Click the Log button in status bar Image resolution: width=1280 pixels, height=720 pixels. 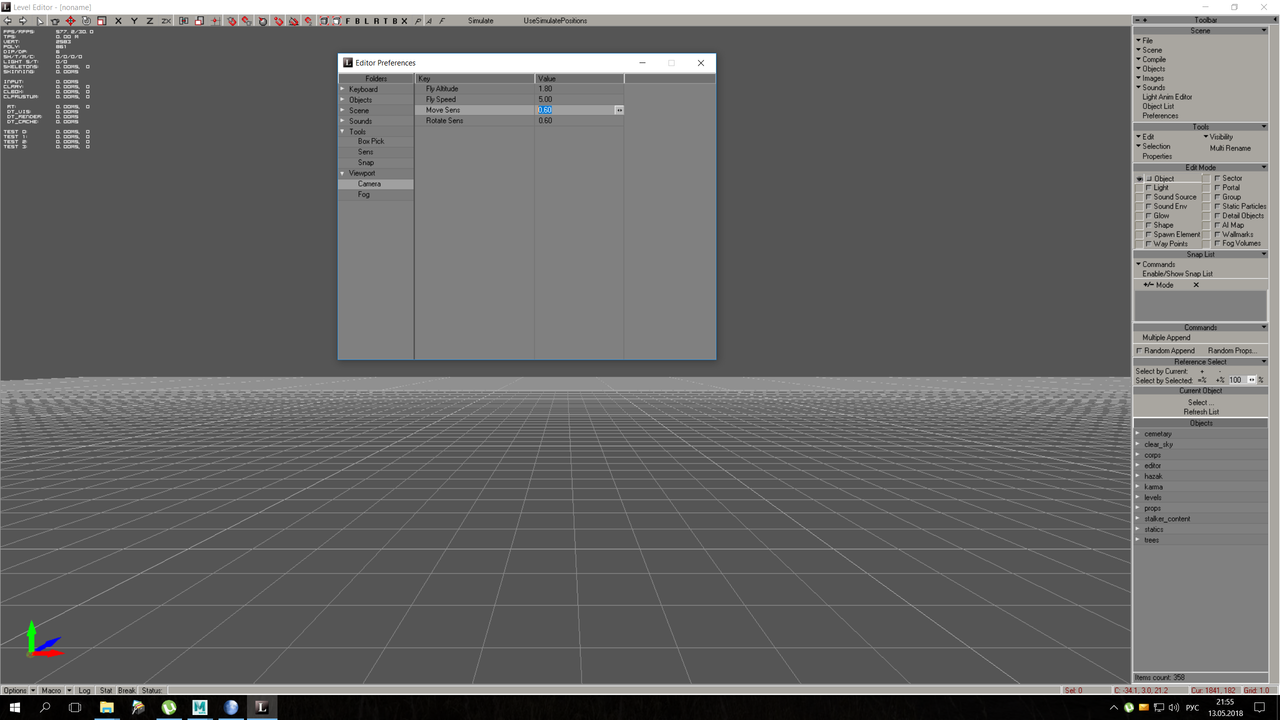[x=85, y=691]
